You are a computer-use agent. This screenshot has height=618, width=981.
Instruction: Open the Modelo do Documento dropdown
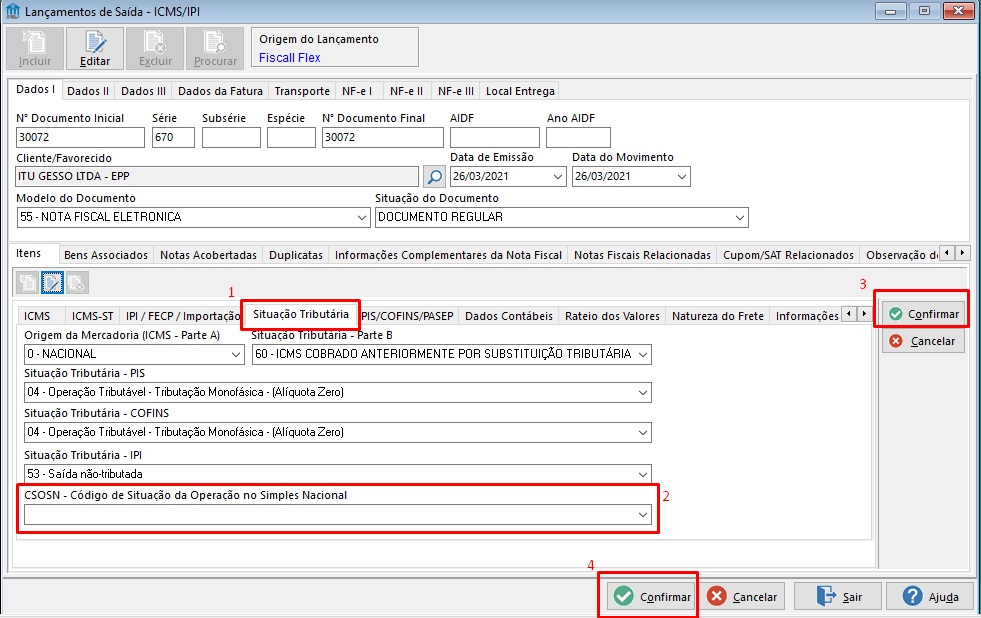362,218
